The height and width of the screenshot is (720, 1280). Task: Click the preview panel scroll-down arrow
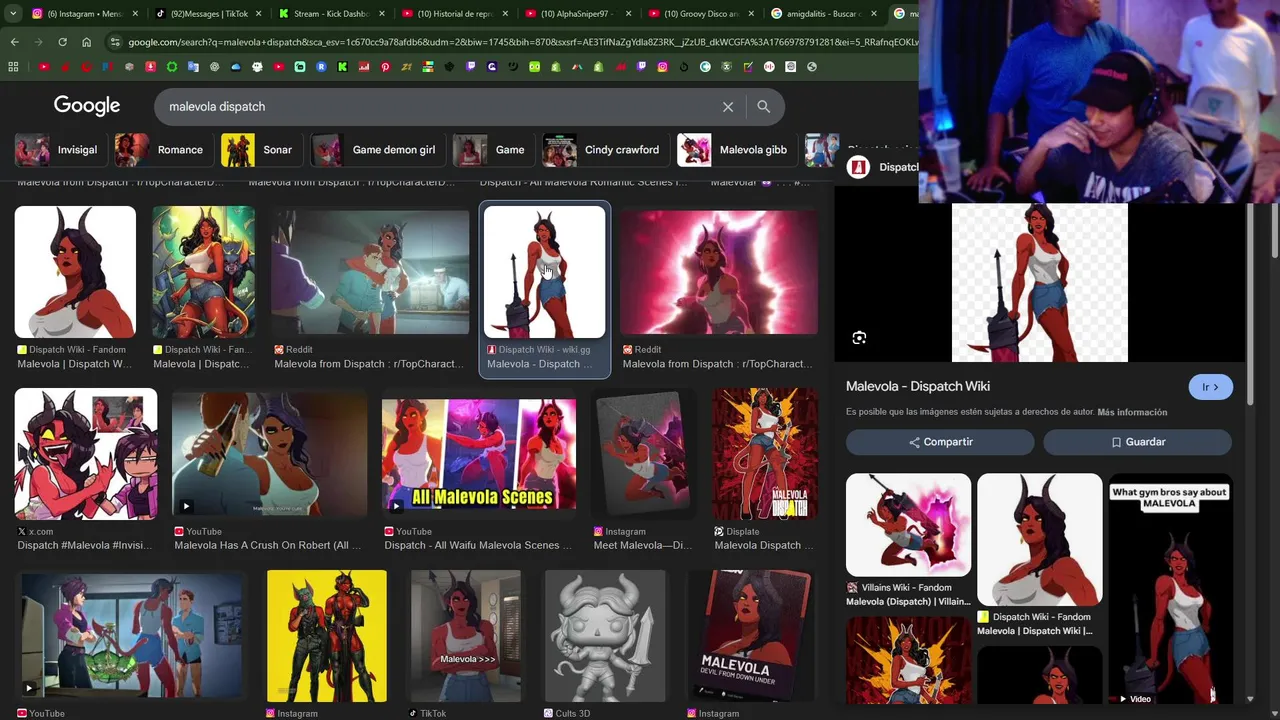[x=1250, y=699]
